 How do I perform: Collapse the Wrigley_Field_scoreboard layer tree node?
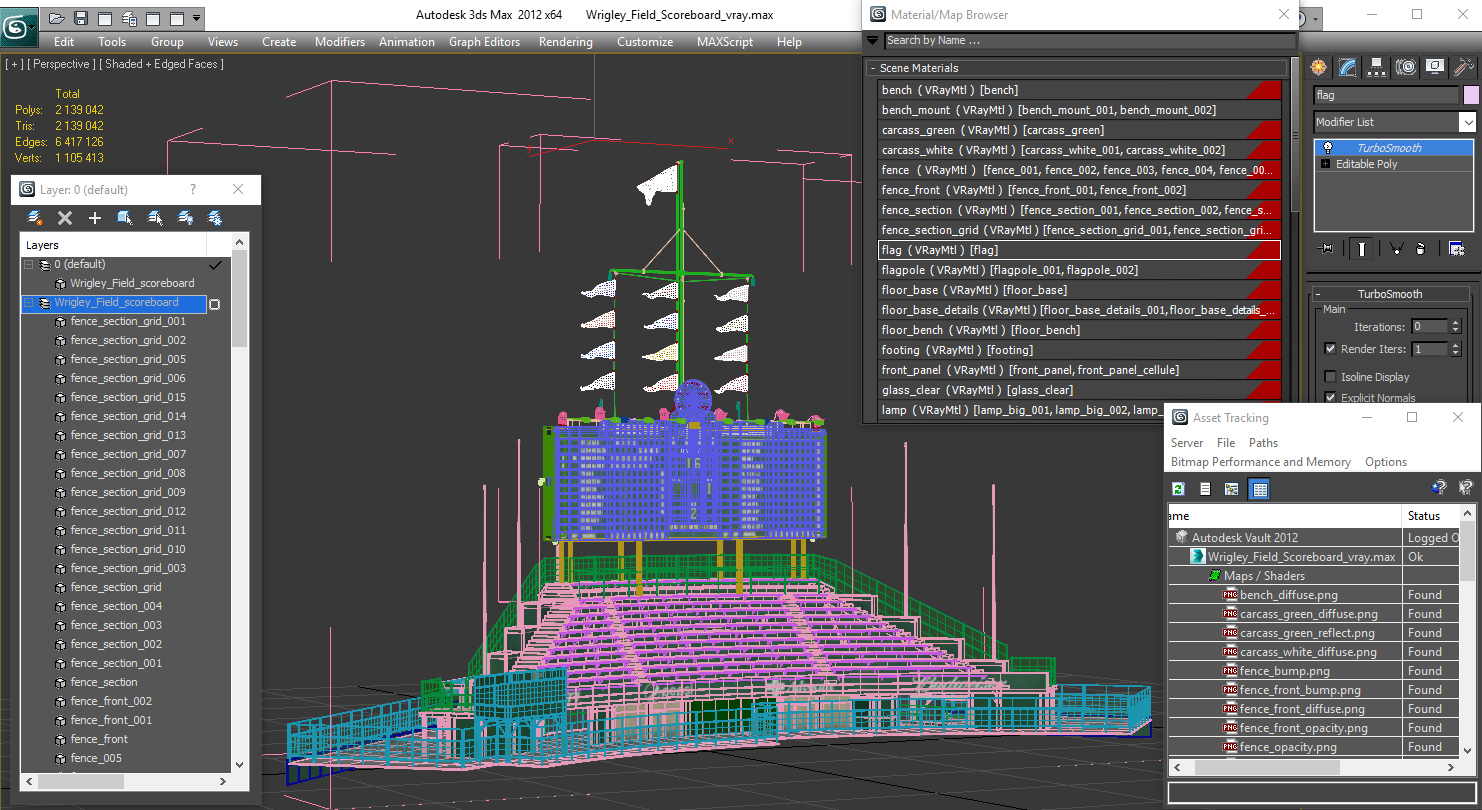pos(28,303)
